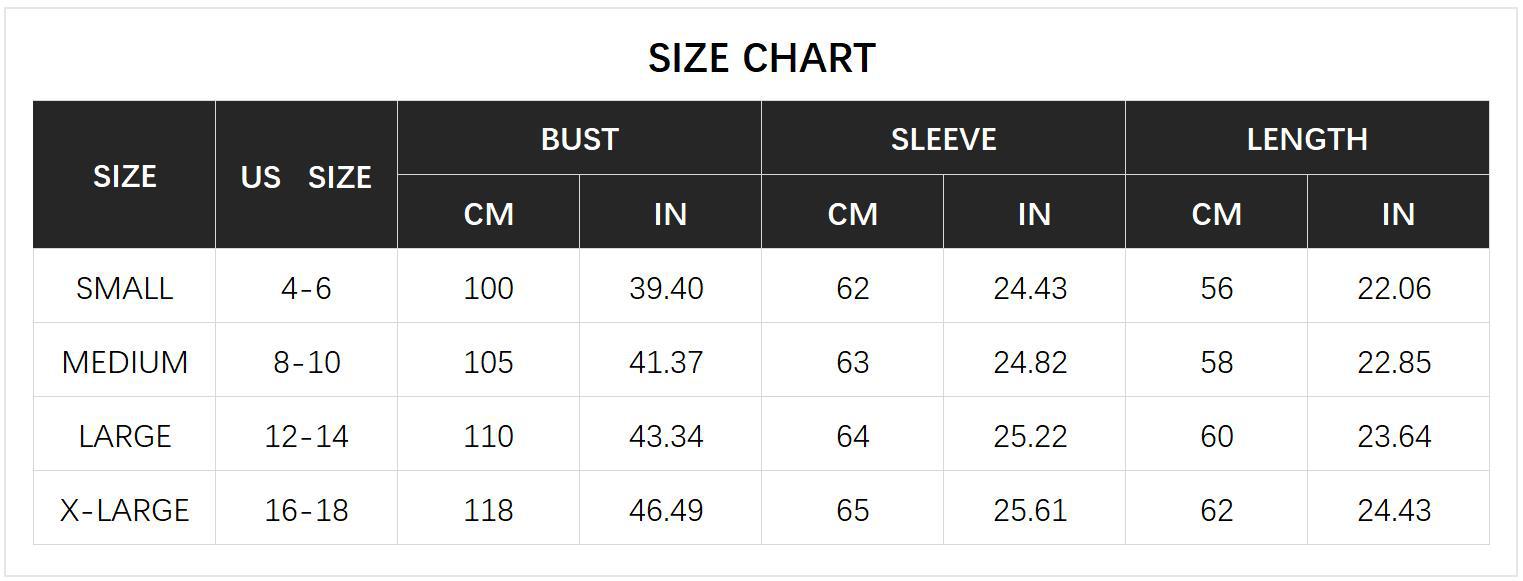The image size is (1523, 581).
Task: Click the US SIZE column header
Action: point(306,177)
